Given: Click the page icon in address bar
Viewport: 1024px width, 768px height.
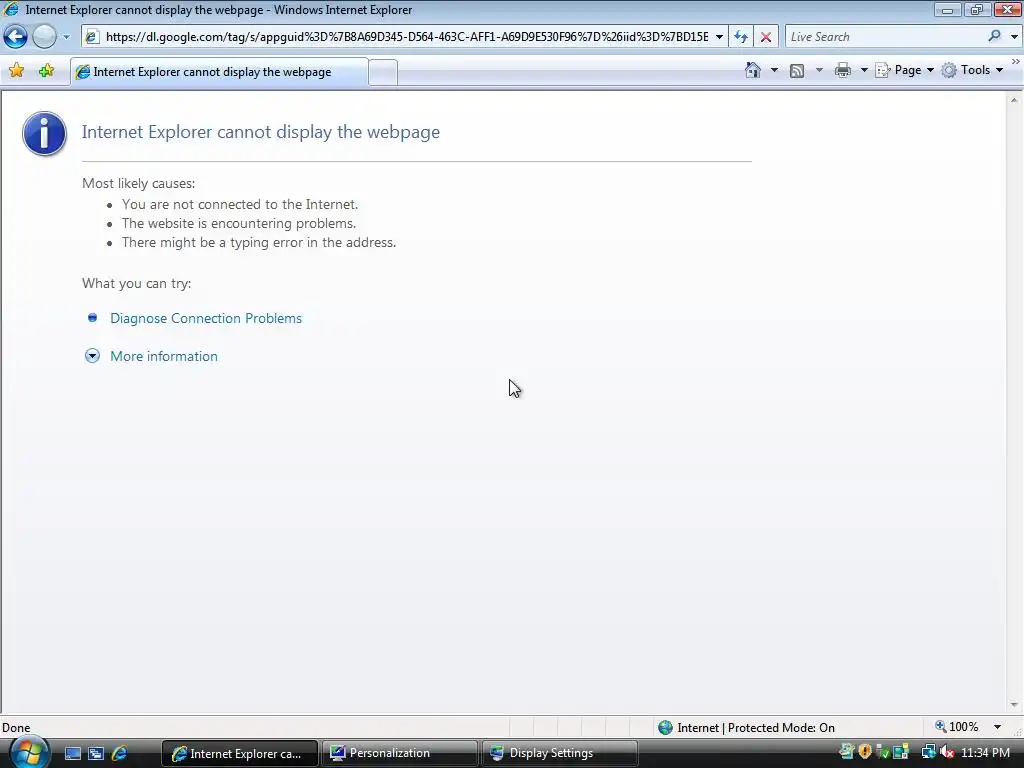Looking at the screenshot, I should [93, 37].
